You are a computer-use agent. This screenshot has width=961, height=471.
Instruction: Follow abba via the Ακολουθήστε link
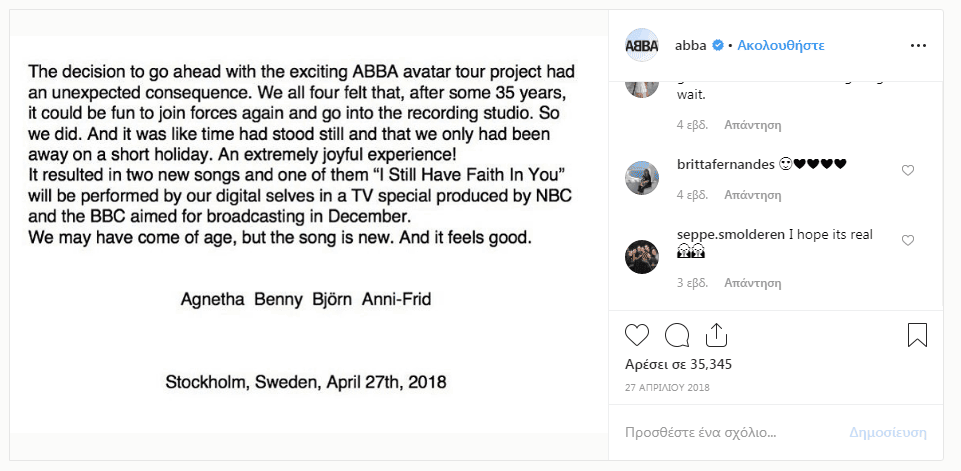781,46
